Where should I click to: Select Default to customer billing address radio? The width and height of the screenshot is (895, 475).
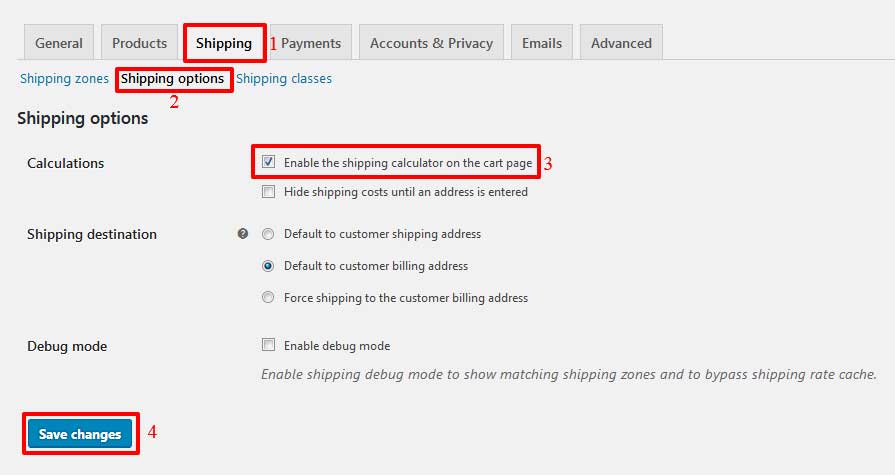coord(268,266)
